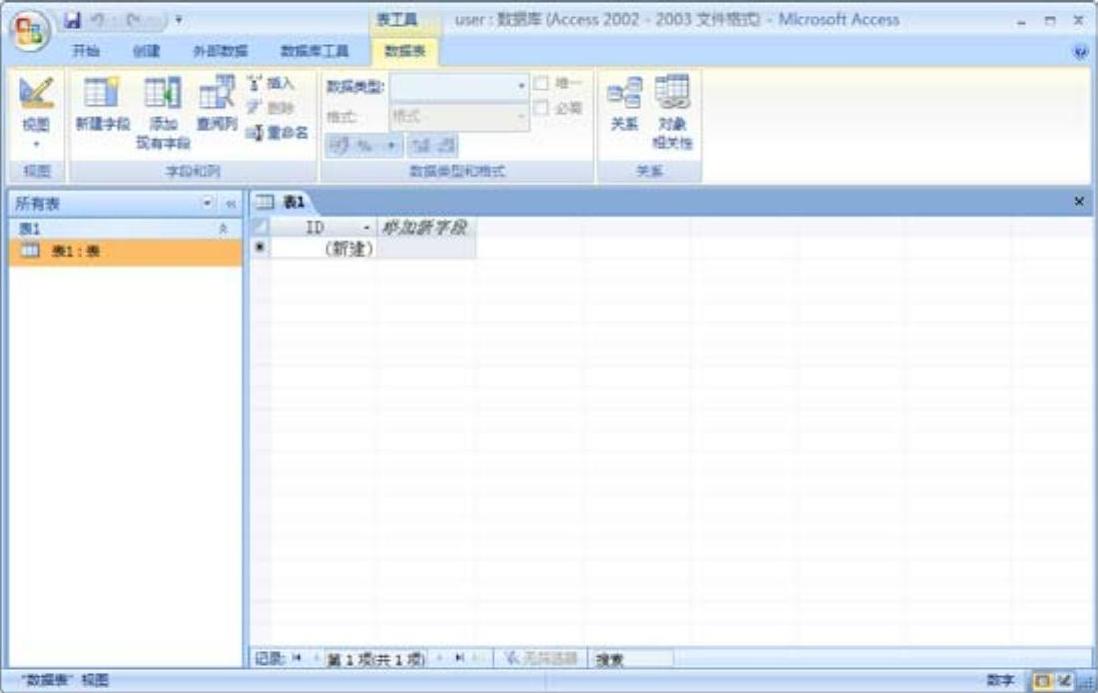Click the 插入 column button
Image resolution: width=1098 pixels, height=693 pixels.
(x=270, y=83)
